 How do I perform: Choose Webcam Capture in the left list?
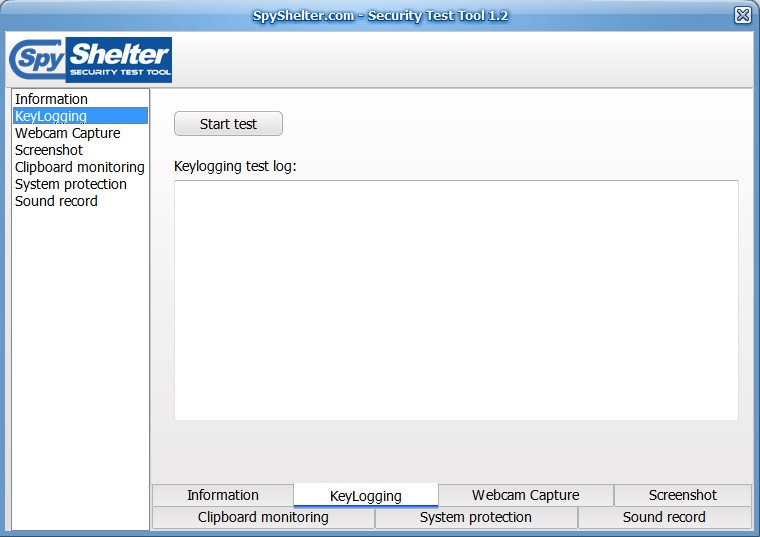click(x=80, y=133)
